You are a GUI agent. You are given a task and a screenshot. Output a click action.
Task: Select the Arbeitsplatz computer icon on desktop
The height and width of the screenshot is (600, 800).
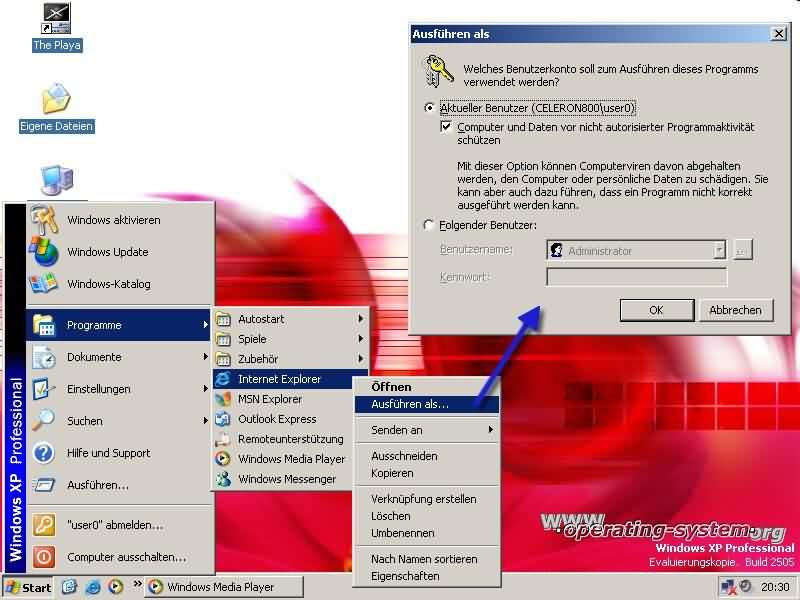(x=57, y=181)
